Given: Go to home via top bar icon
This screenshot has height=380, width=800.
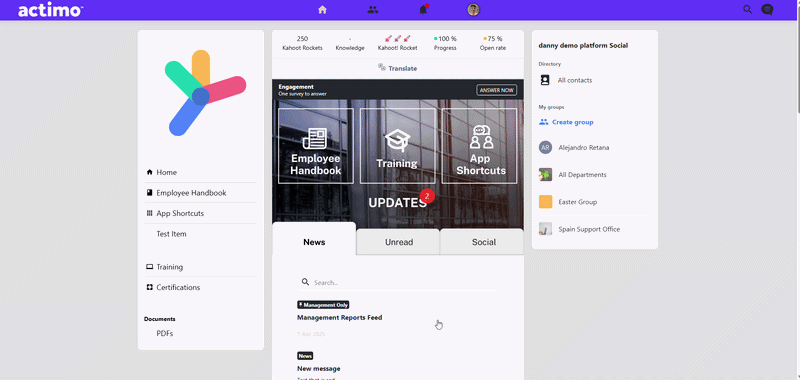Looking at the screenshot, I should coord(322,10).
